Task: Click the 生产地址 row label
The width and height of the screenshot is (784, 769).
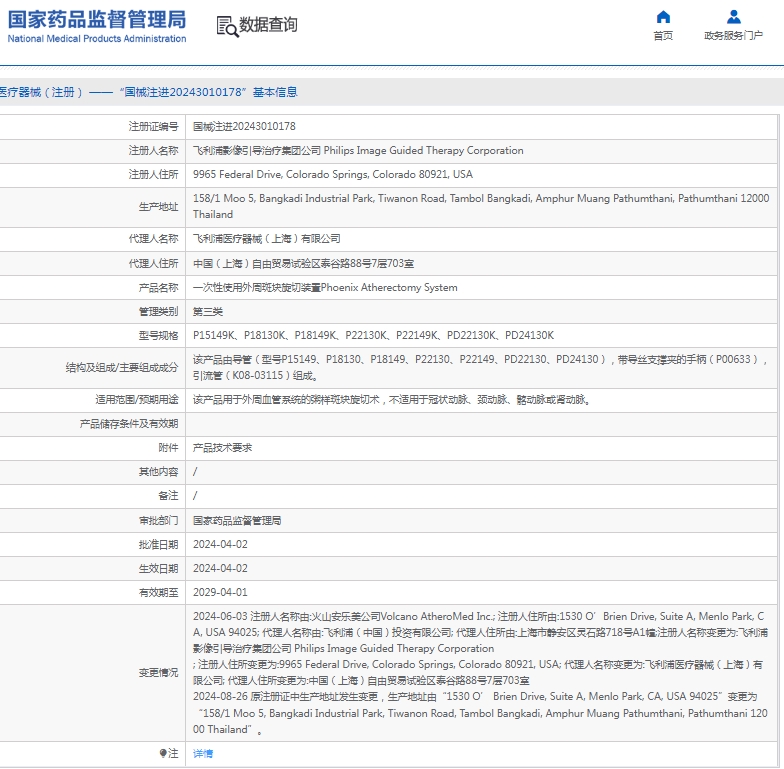Action: point(158,206)
